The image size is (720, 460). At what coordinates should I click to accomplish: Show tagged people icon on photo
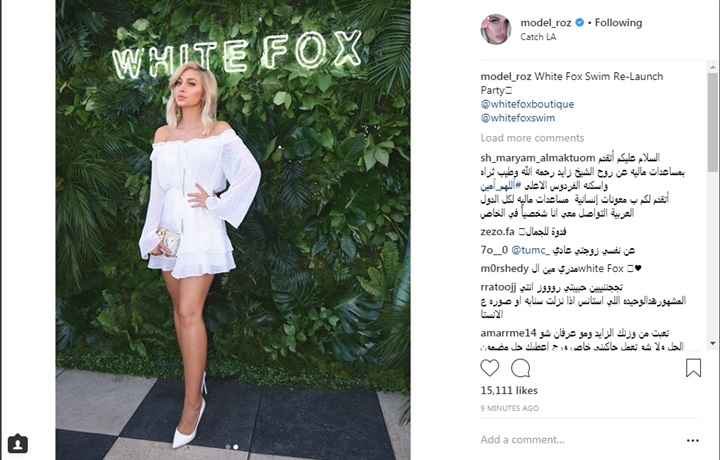point(18,443)
